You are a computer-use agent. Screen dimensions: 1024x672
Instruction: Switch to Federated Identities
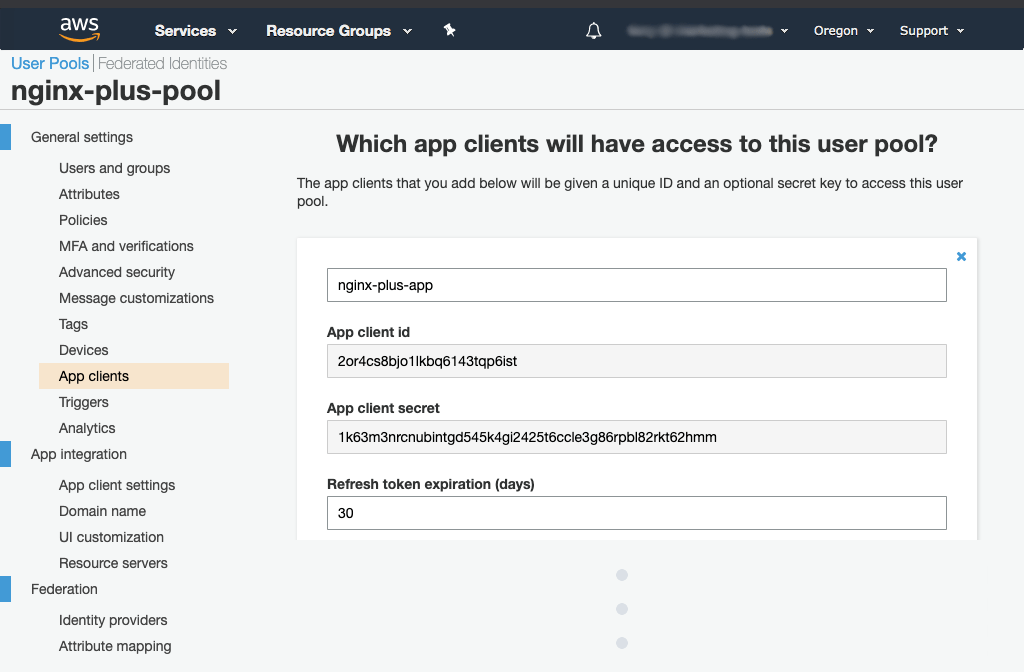pos(162,63)
